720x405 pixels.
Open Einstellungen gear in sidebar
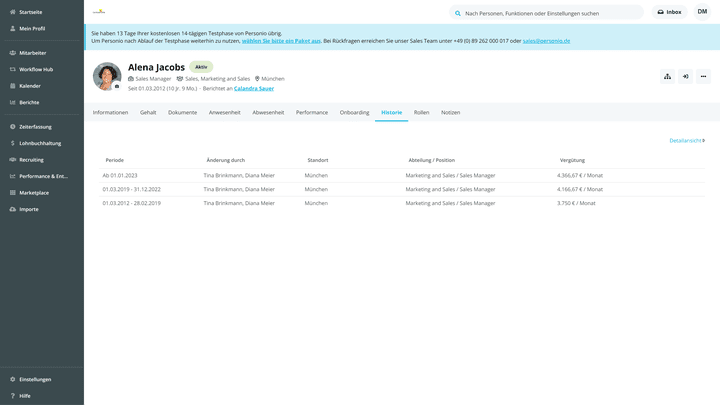(x=11, y=379)
